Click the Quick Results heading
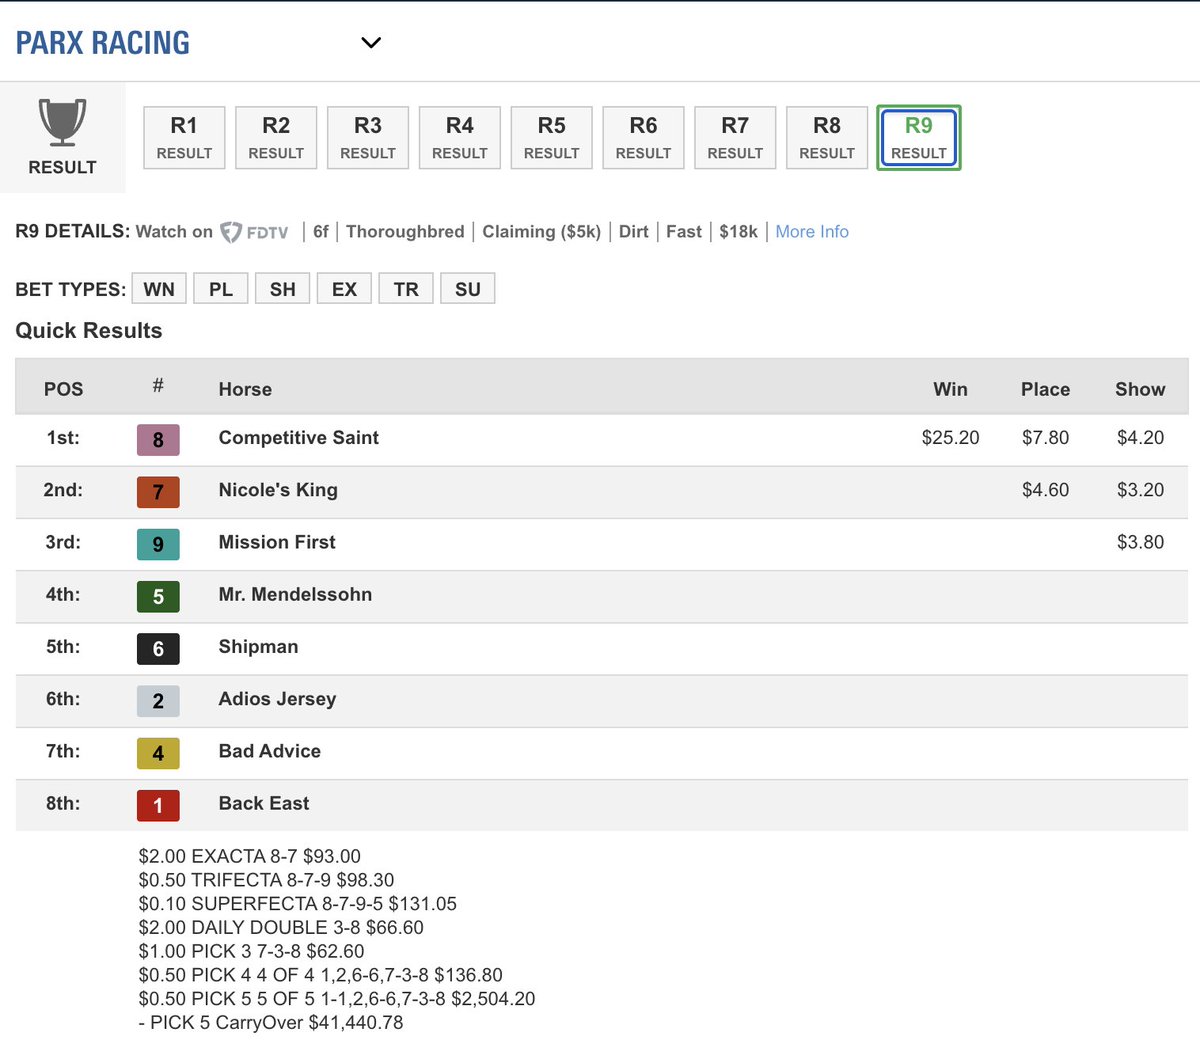 [89, 331]
